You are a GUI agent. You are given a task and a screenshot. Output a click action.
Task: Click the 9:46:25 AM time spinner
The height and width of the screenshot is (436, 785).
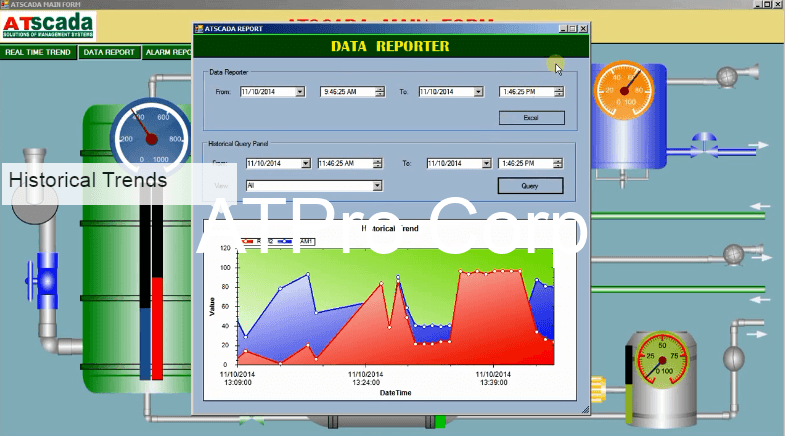(x=380, y=92)
